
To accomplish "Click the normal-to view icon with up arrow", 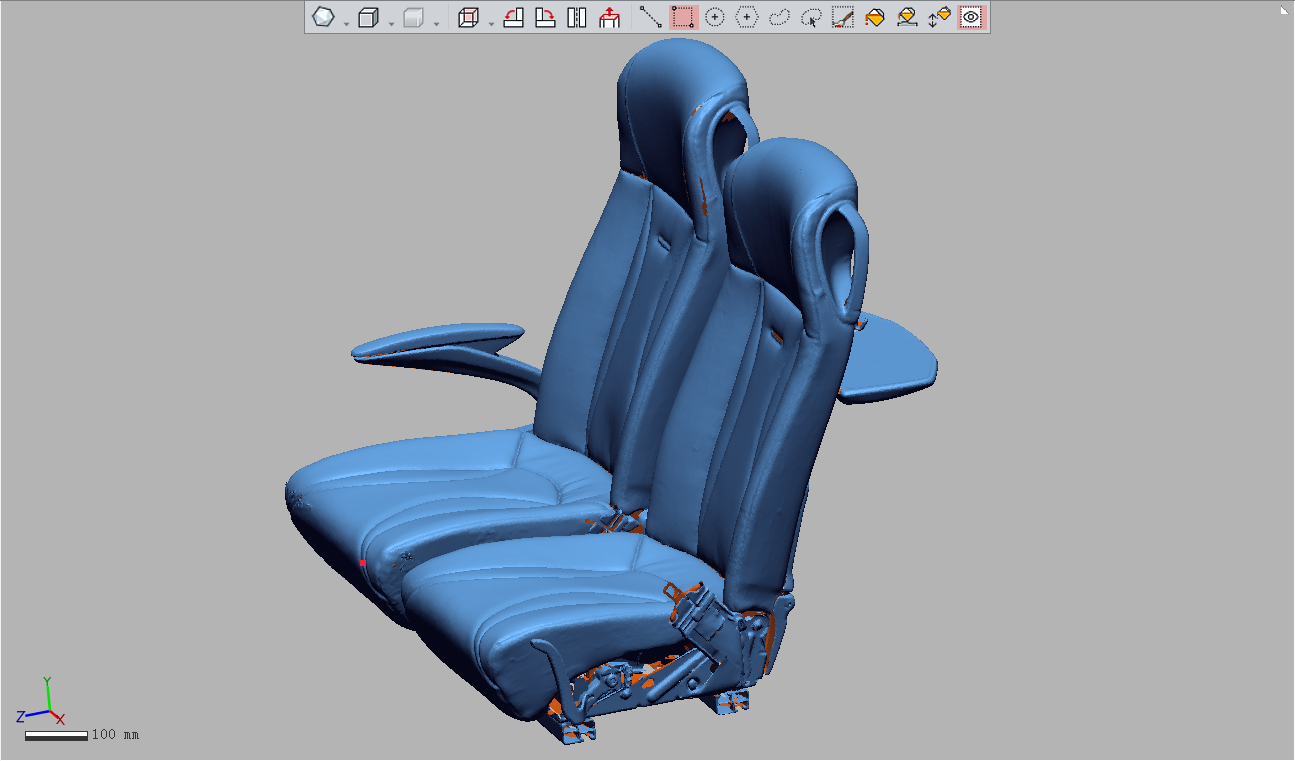I will (609, 17).
